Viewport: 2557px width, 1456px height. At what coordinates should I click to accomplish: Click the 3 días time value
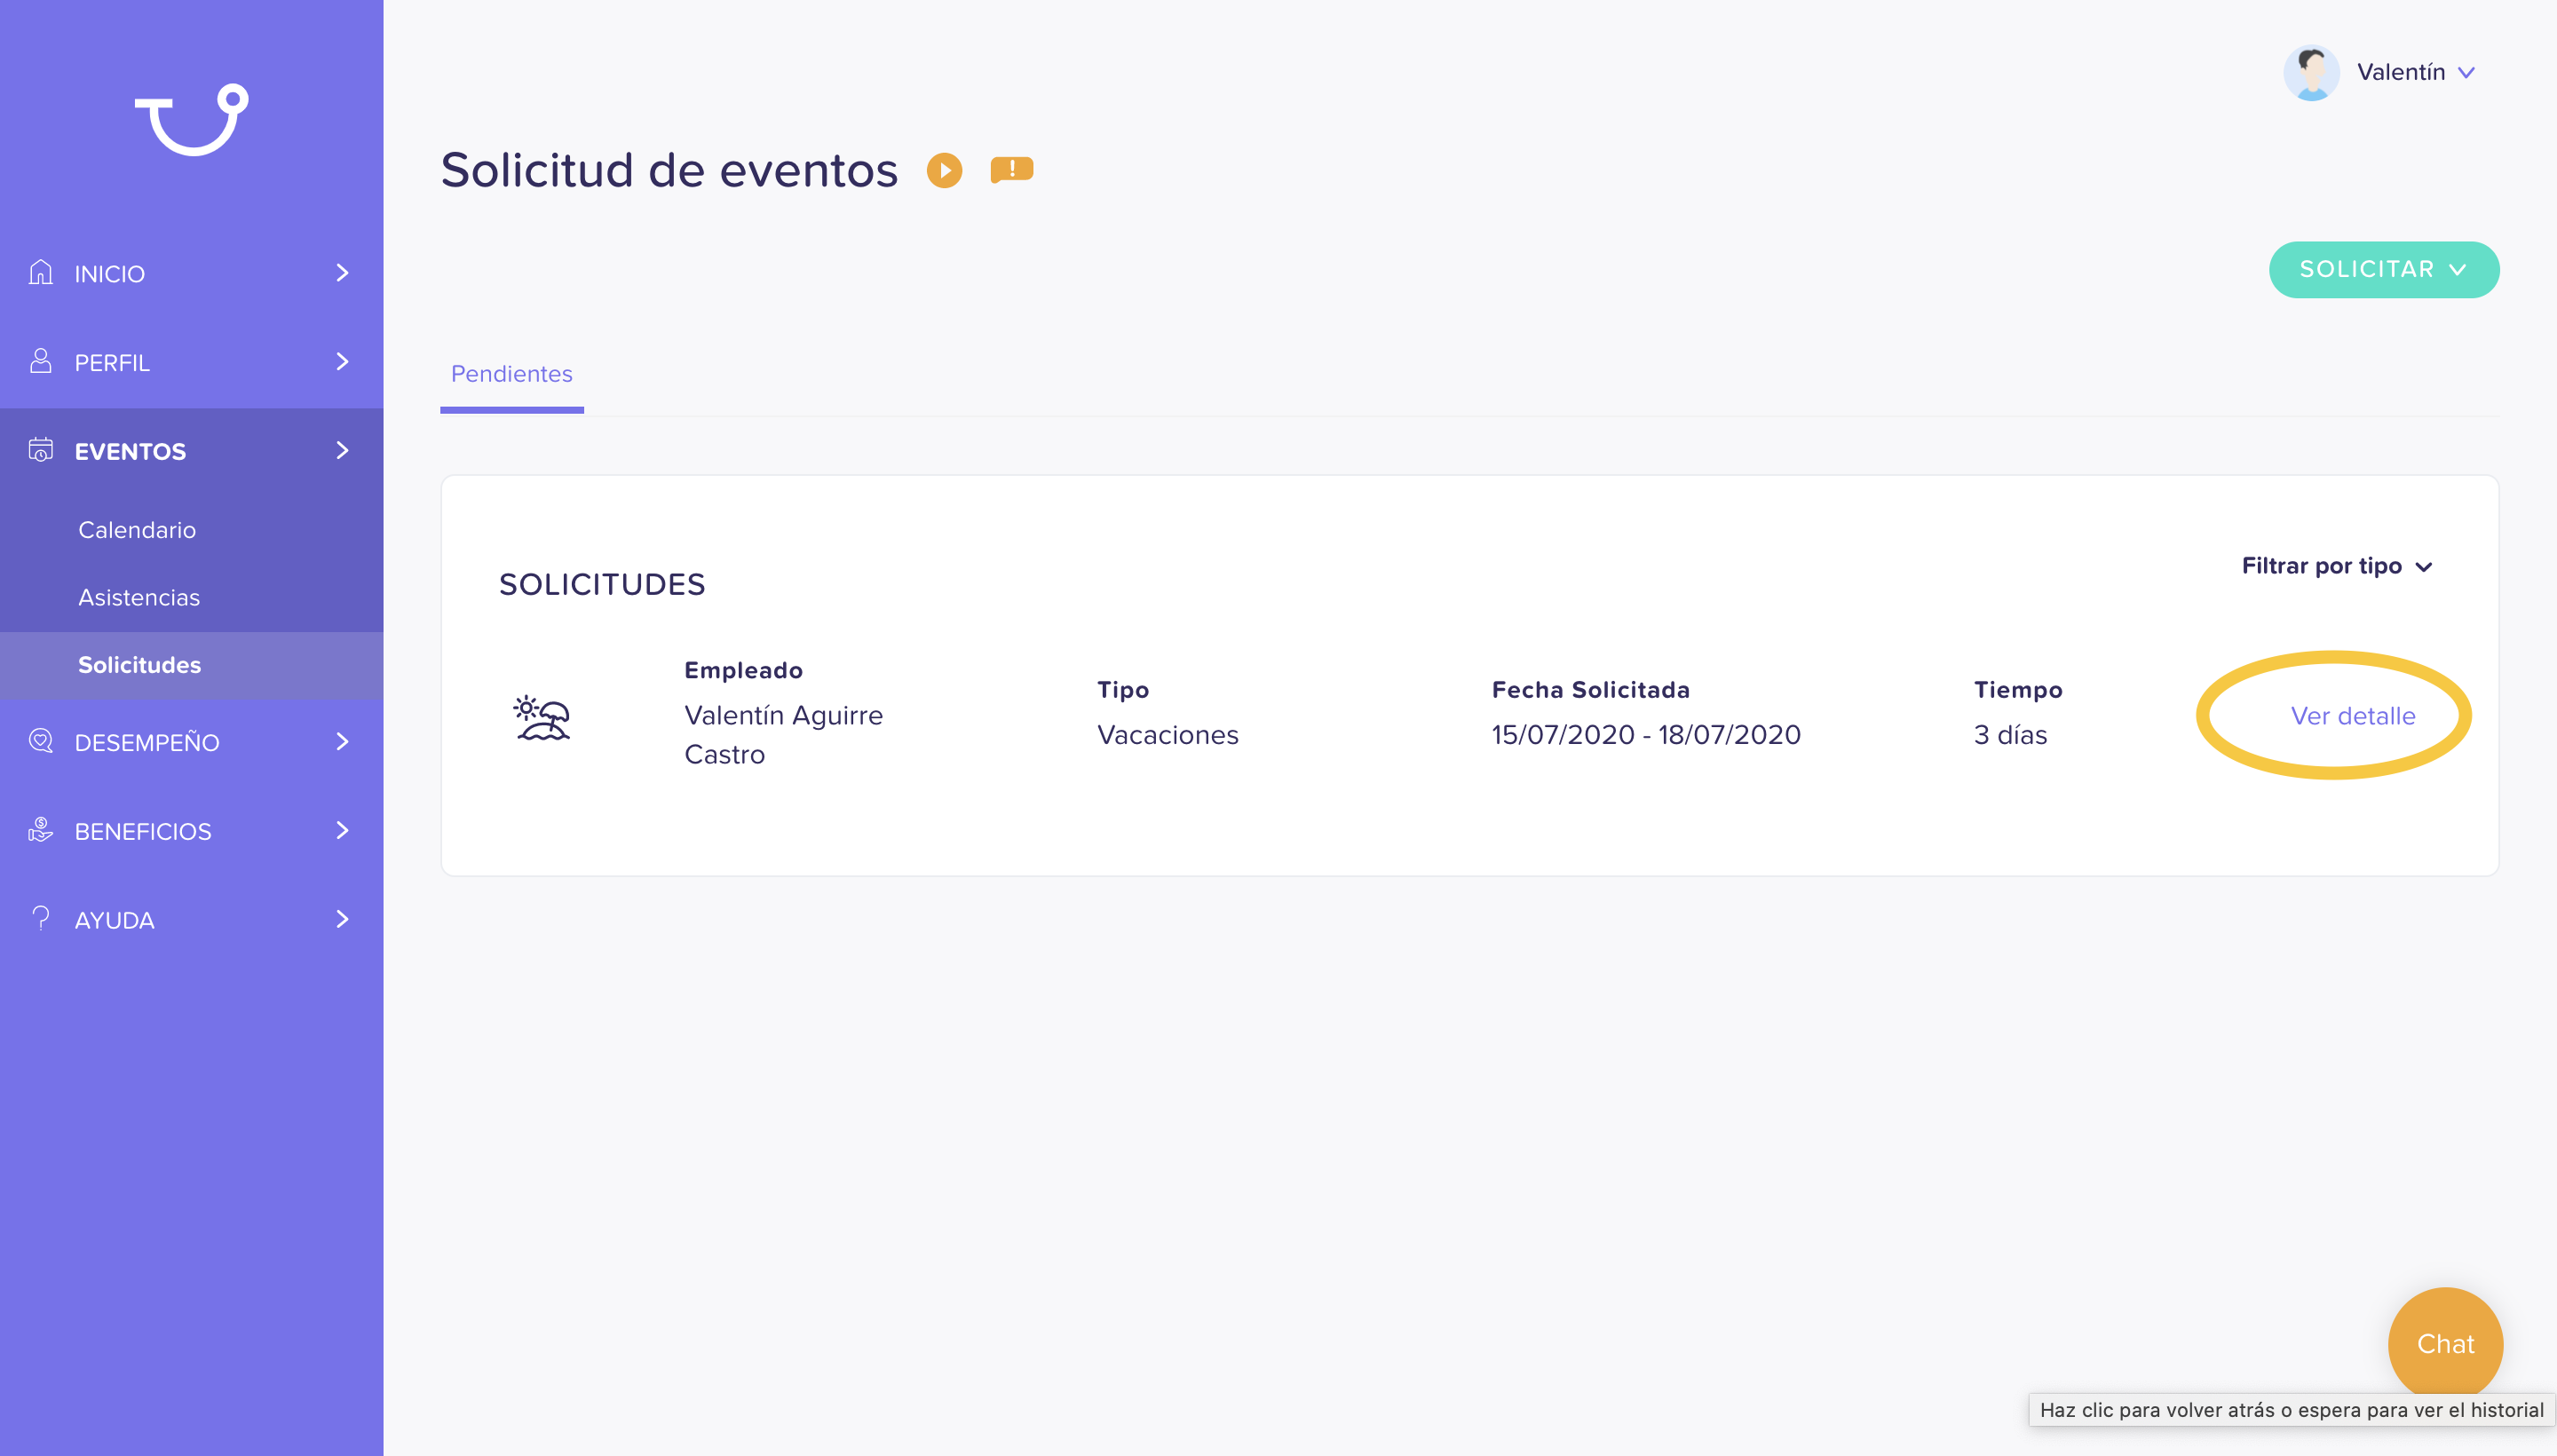click(2010, 735)
